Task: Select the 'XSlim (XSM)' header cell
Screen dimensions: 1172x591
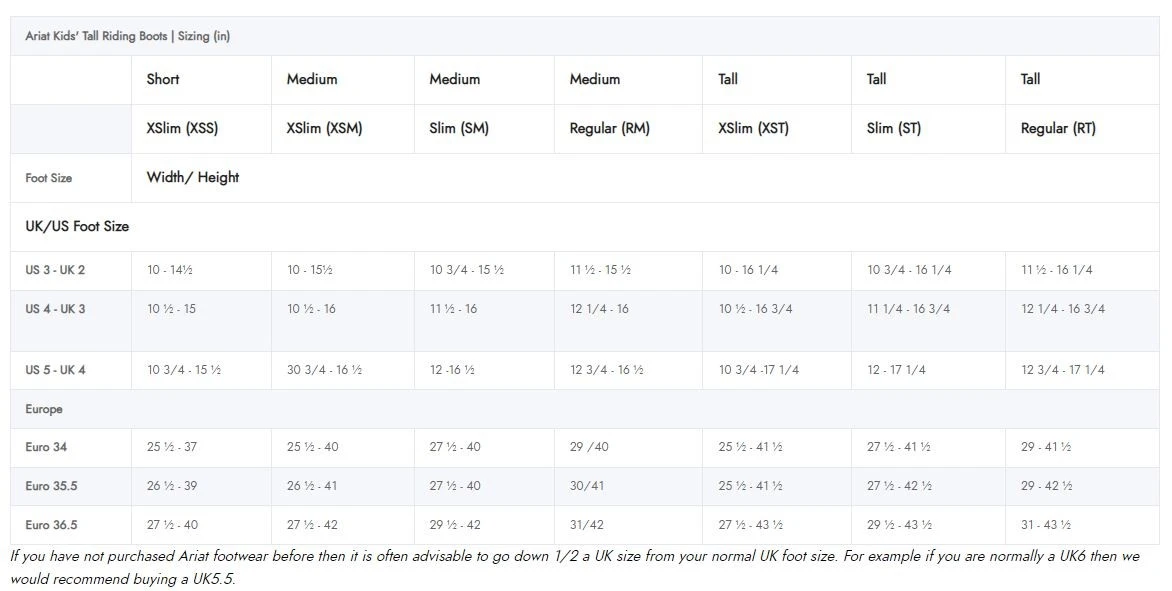Action: (324, 128)
